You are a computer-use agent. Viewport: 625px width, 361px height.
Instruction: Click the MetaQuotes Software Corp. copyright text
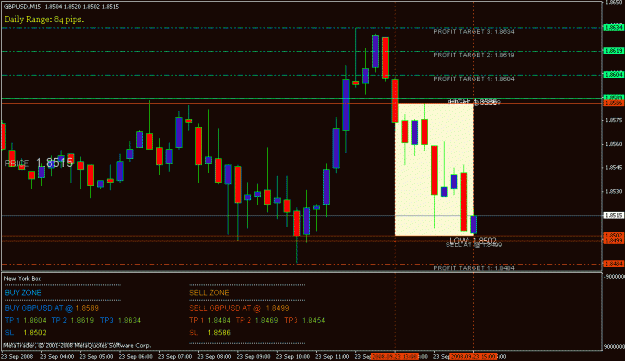click(x=77, y=345)
